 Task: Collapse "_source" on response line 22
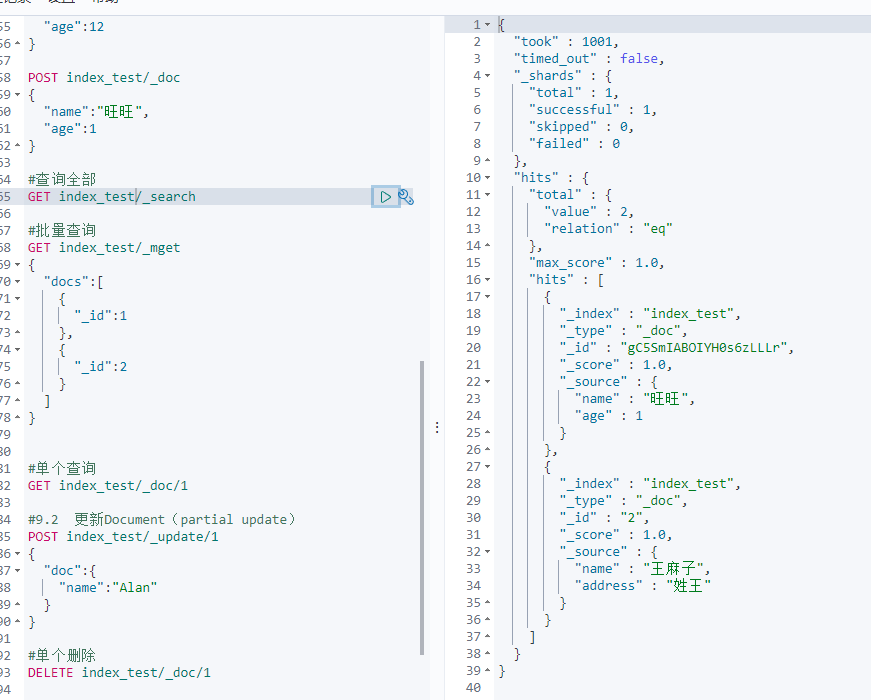click(487, 382)
